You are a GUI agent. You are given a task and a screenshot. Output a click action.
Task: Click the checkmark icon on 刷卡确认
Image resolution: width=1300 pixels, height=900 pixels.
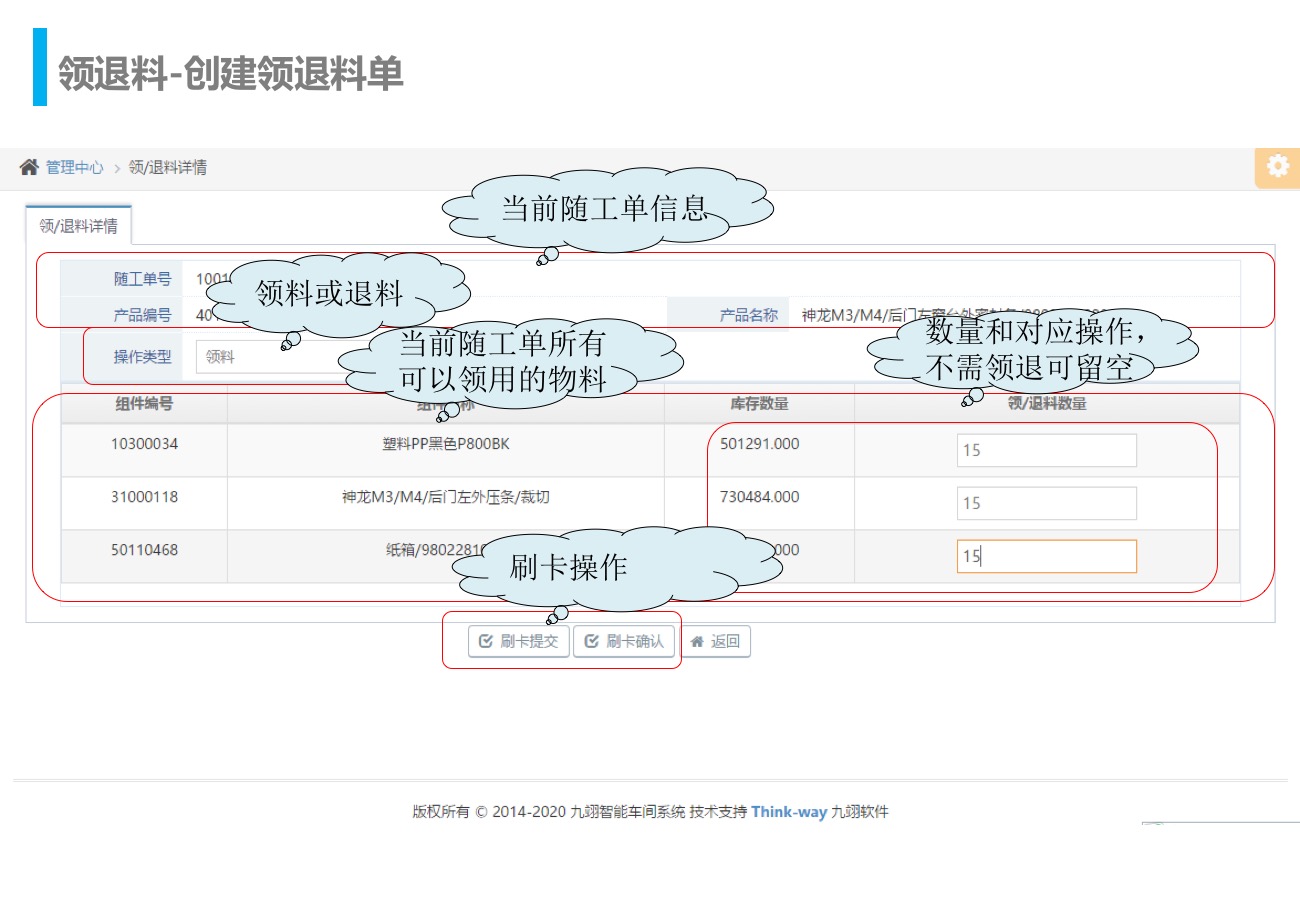(x=591, y=641)
